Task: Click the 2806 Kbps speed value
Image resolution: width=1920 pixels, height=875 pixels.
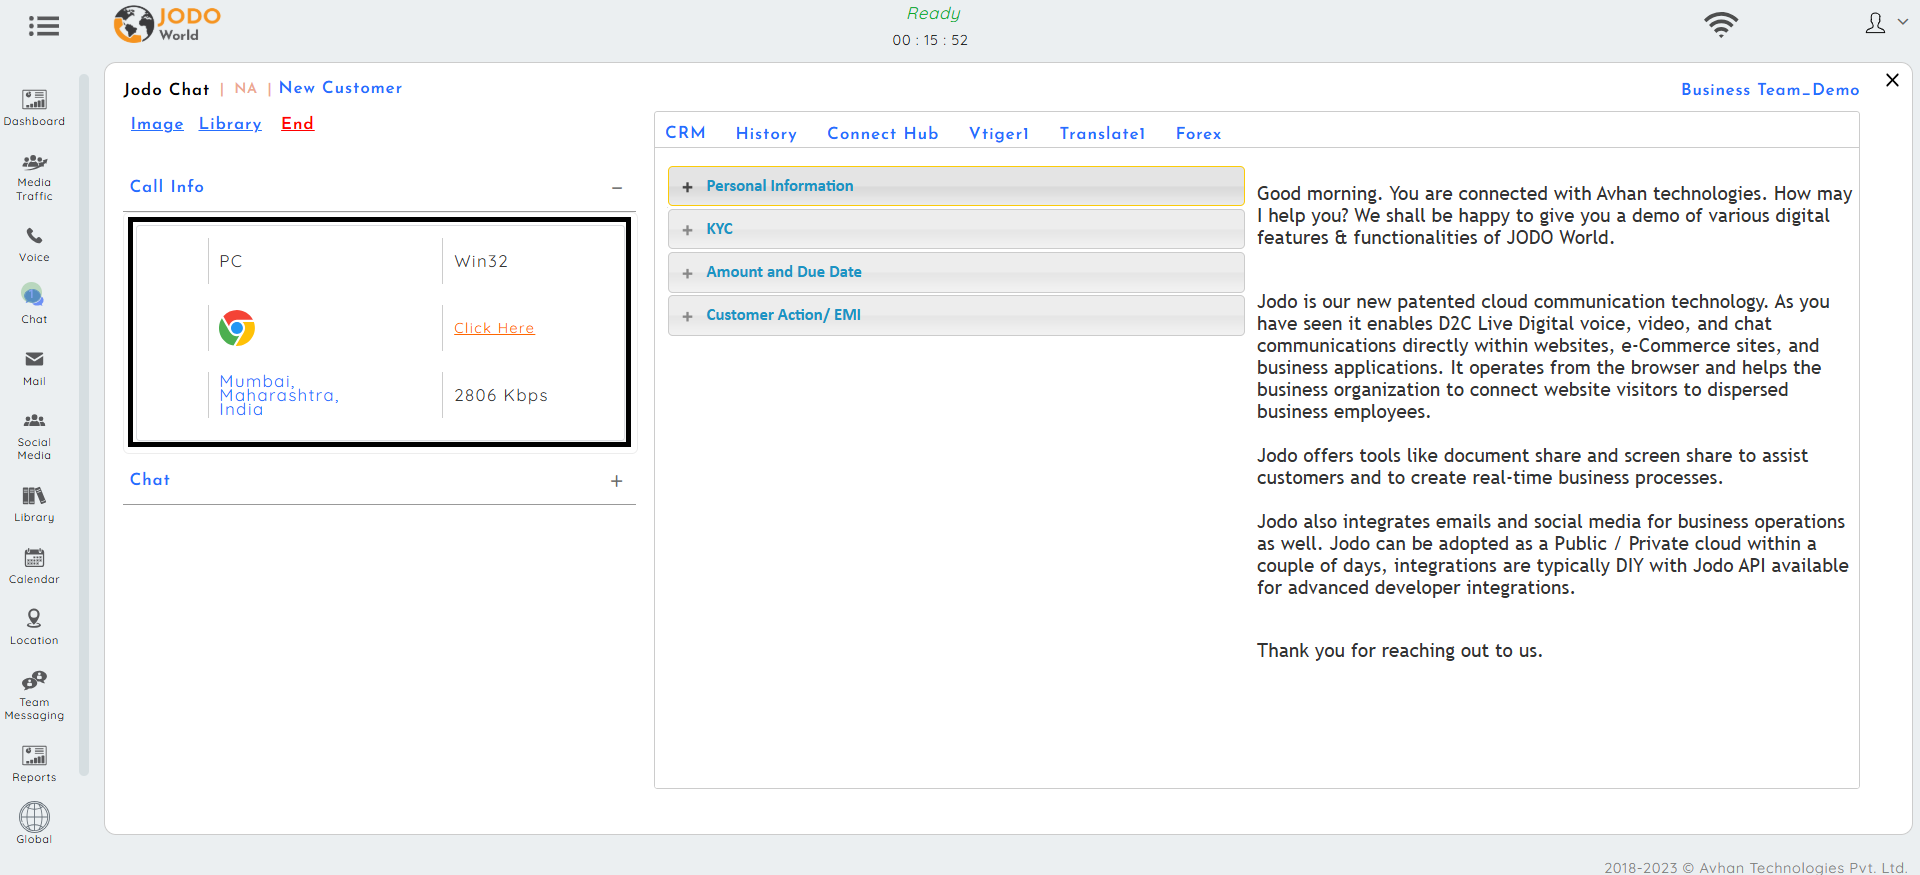Action: 501,396
